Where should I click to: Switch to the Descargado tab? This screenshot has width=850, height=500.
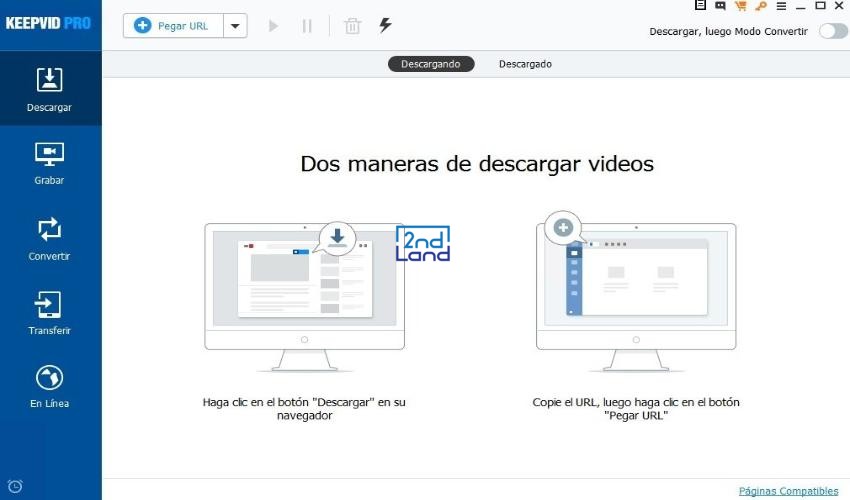(525, 64)
